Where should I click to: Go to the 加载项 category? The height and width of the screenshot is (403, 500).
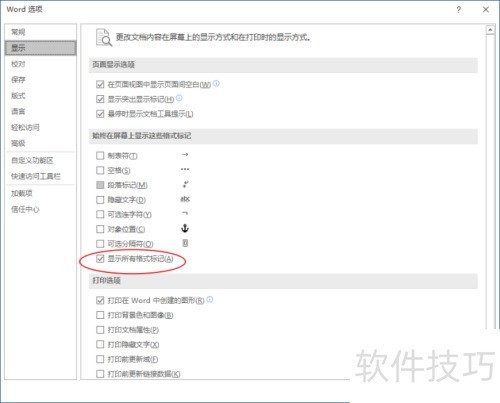[x=40, y=193]
